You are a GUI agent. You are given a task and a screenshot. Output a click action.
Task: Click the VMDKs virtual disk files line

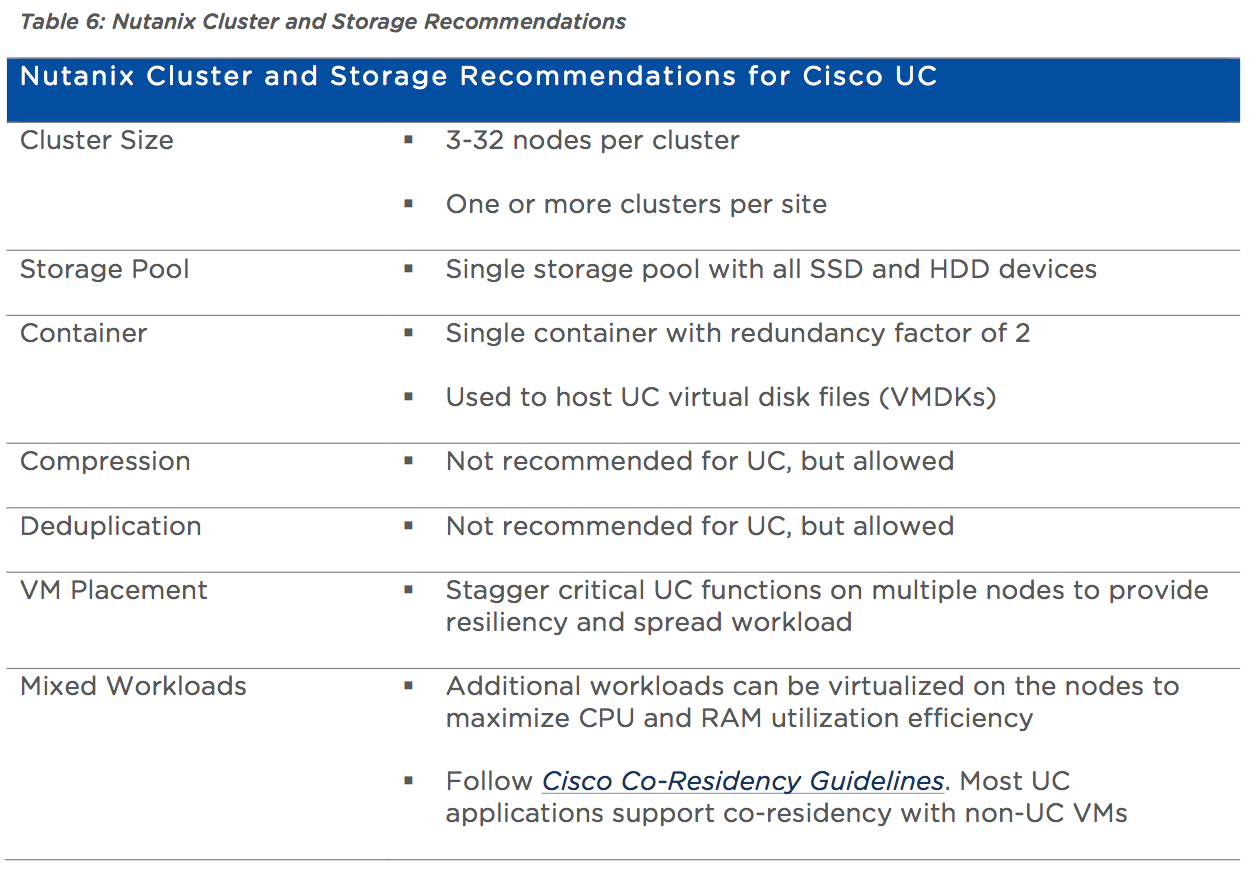721,397
